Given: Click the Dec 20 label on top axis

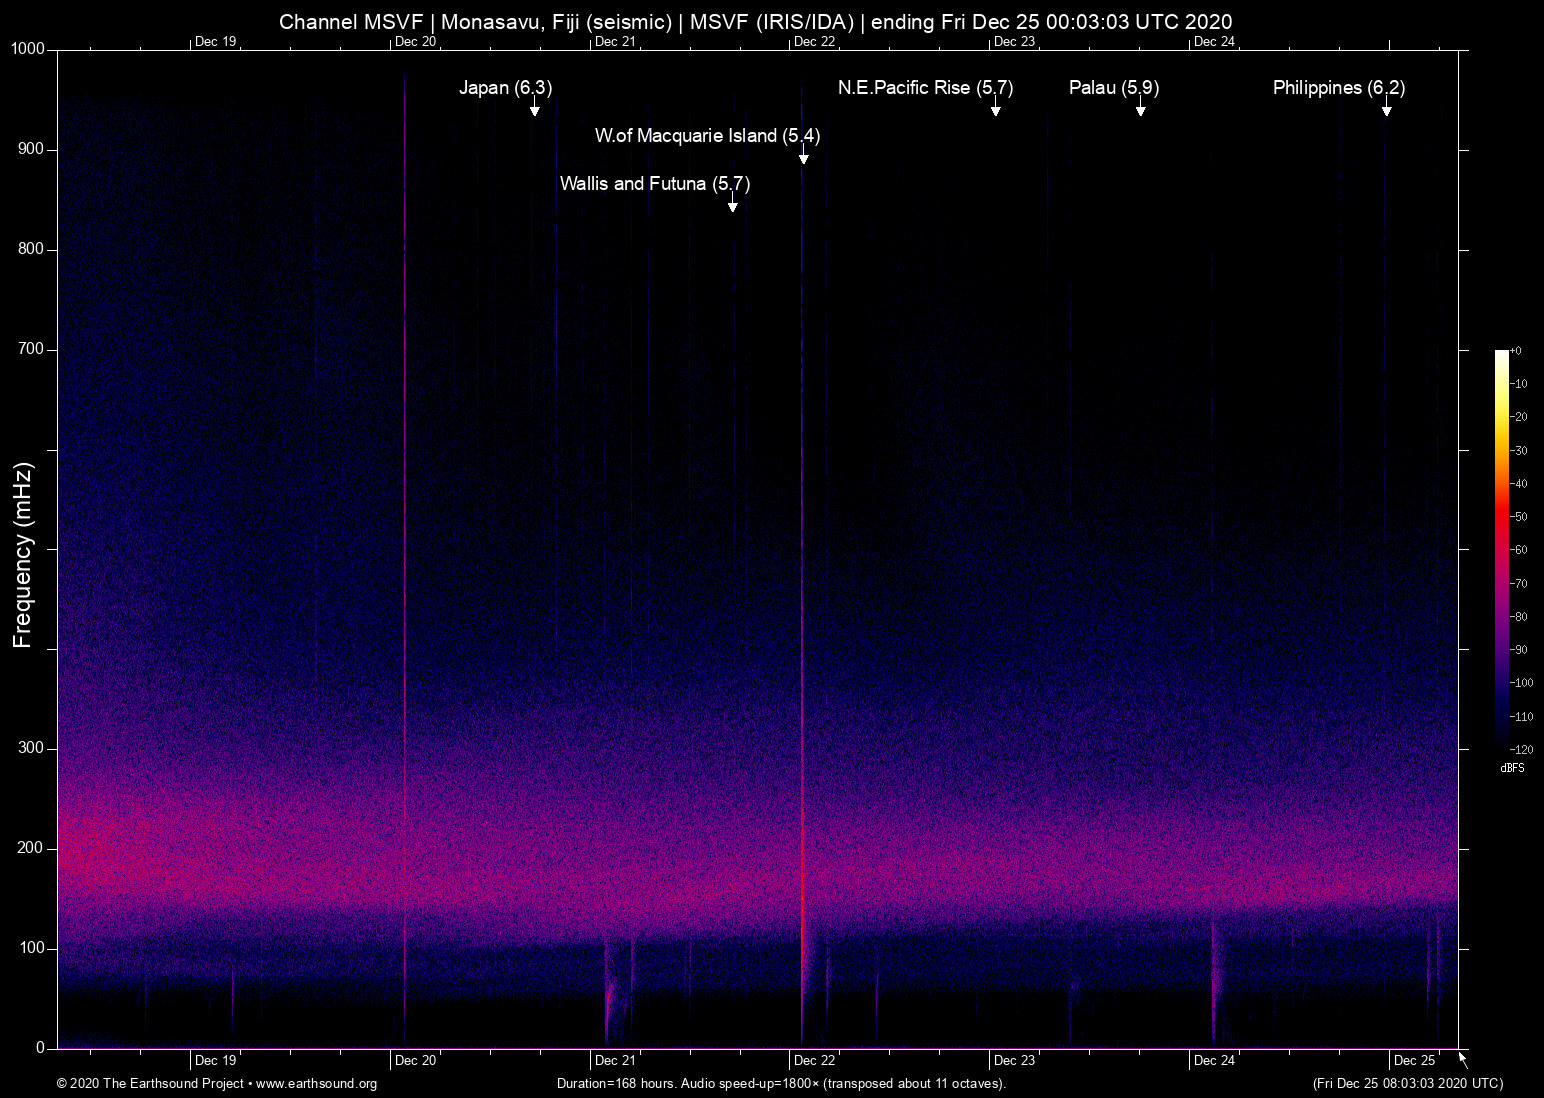Looking at the screenshot, I should tap(415, 42).
